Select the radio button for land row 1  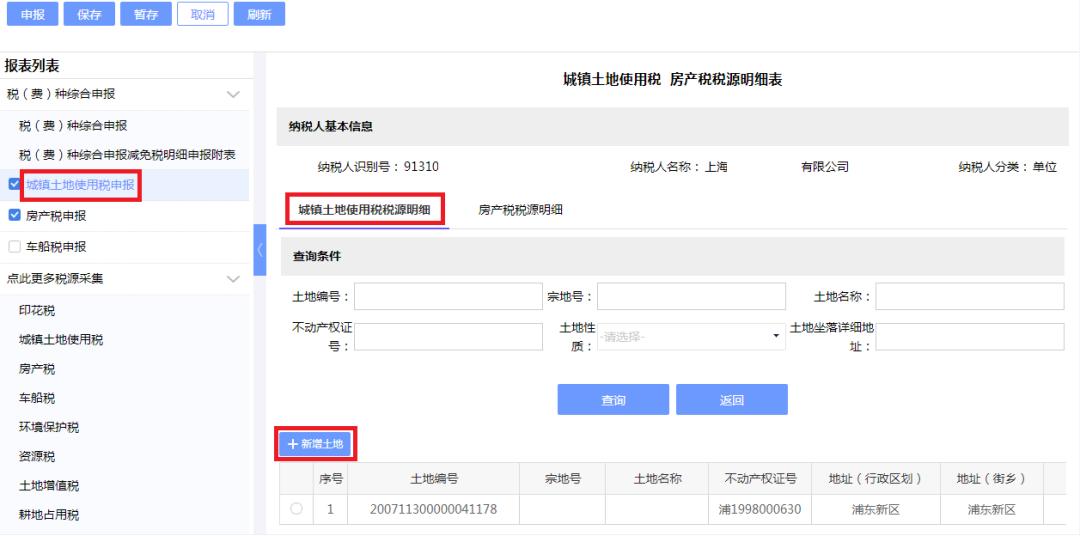click(x=296, y=509)
